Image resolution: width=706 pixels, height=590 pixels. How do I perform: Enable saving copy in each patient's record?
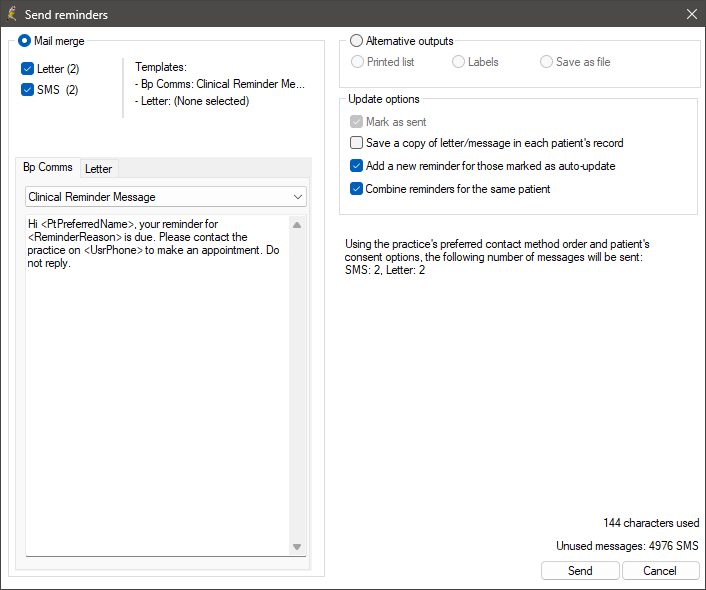356,143
